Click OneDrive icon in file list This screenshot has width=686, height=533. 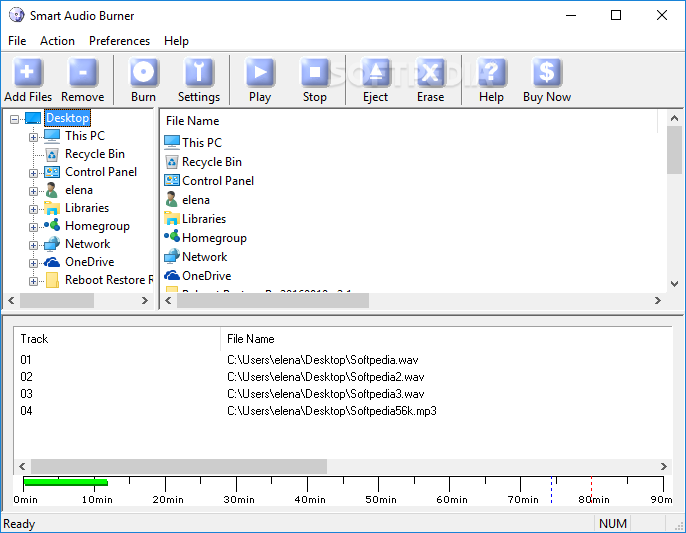[x=172, y=276]
